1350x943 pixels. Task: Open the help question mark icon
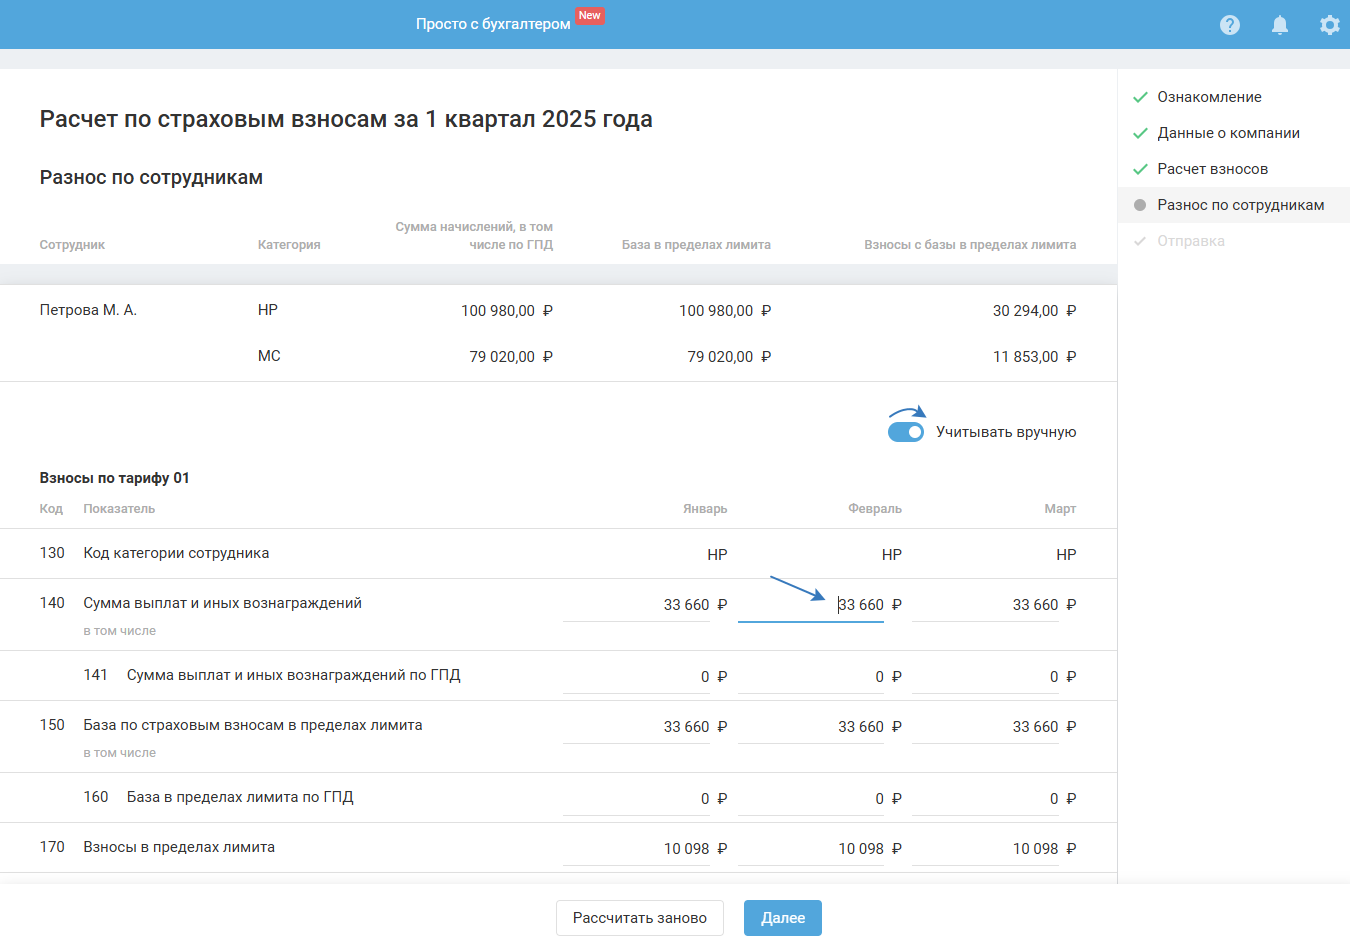click(x=1230, y=25)
